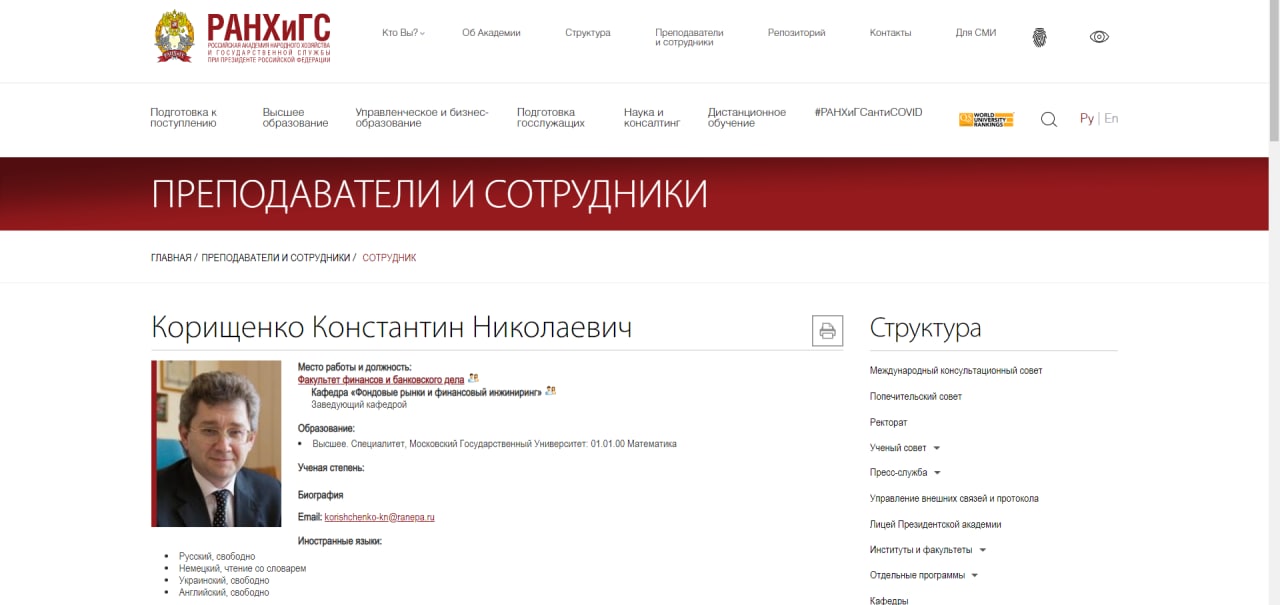Open Высшее образование section

click(295, 118)
